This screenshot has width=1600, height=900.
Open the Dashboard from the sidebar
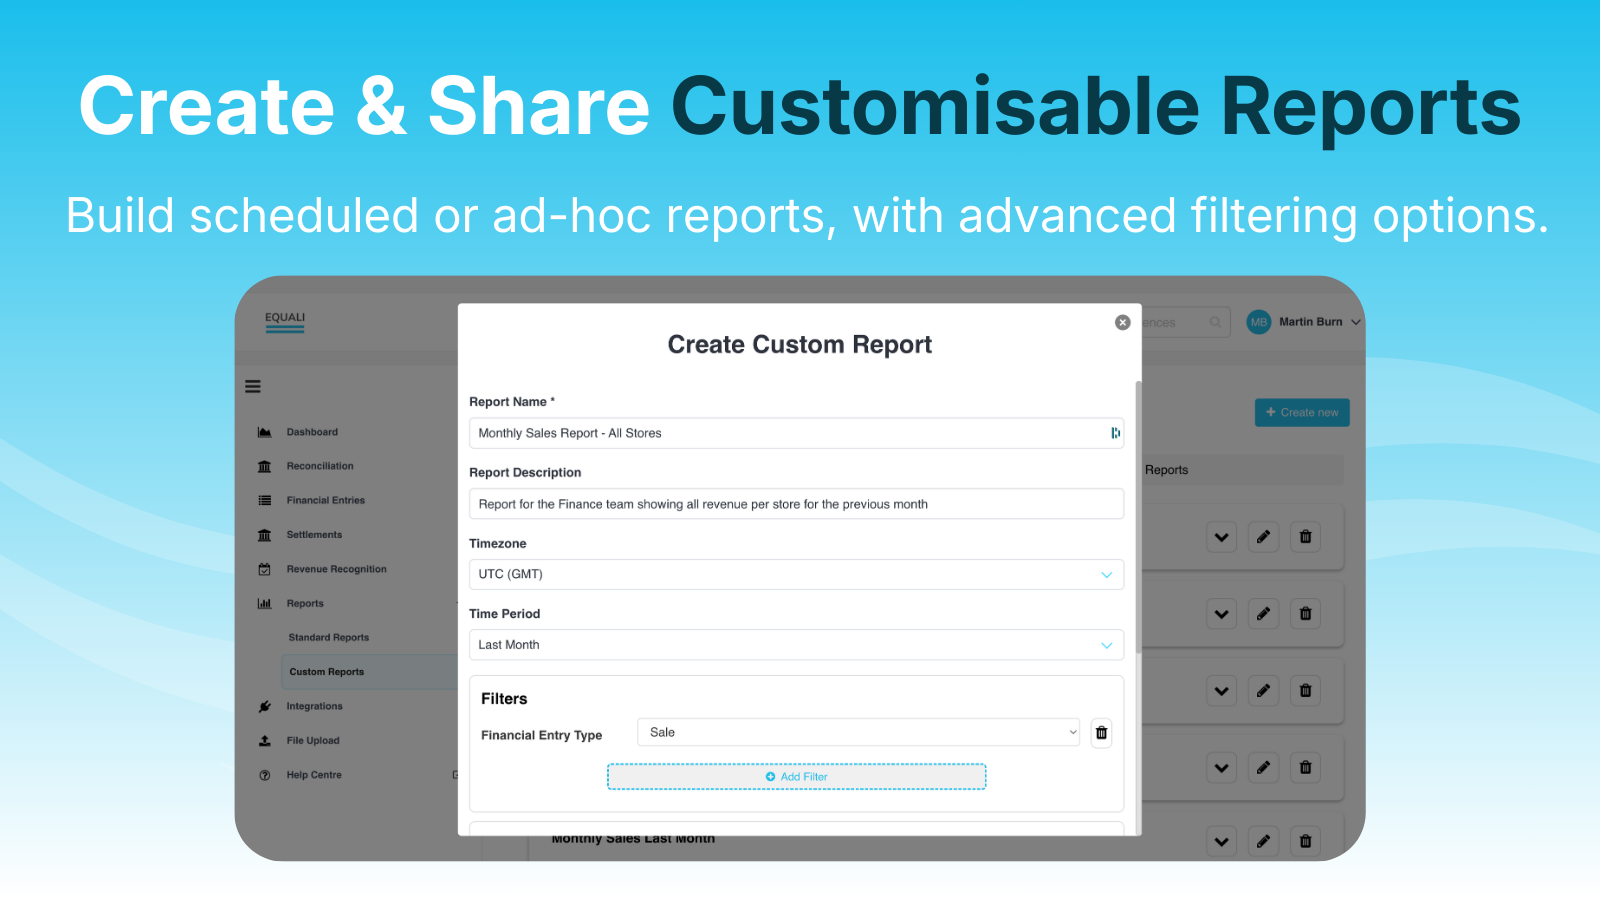click(x=311, y=431)
